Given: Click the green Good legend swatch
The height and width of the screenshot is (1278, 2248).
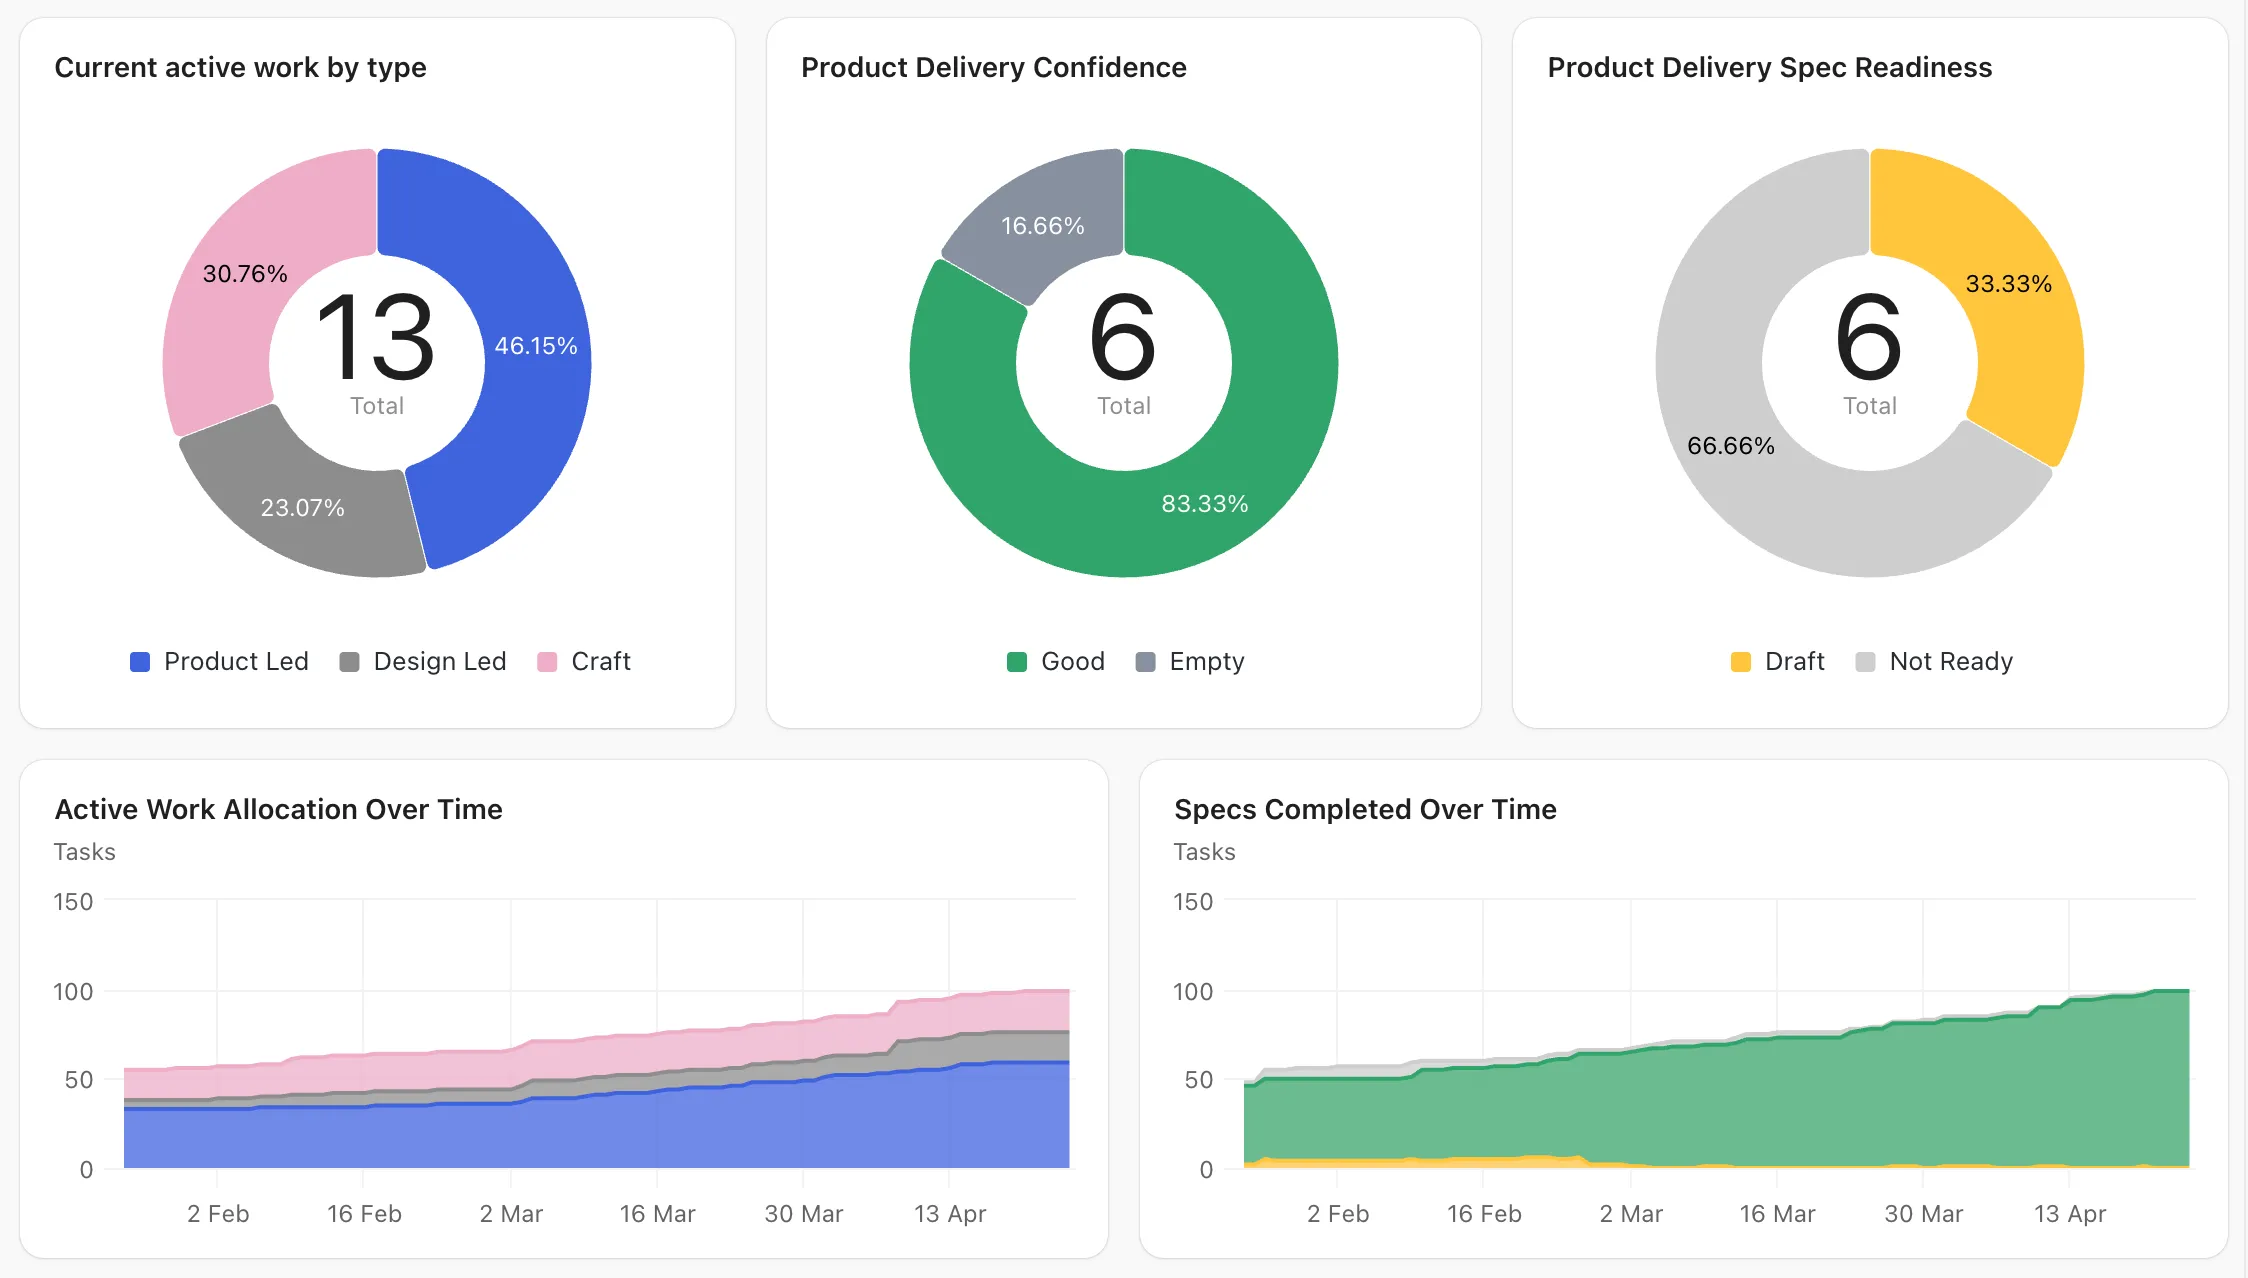Looking at the screenshot, I should tap(1017, 662).
